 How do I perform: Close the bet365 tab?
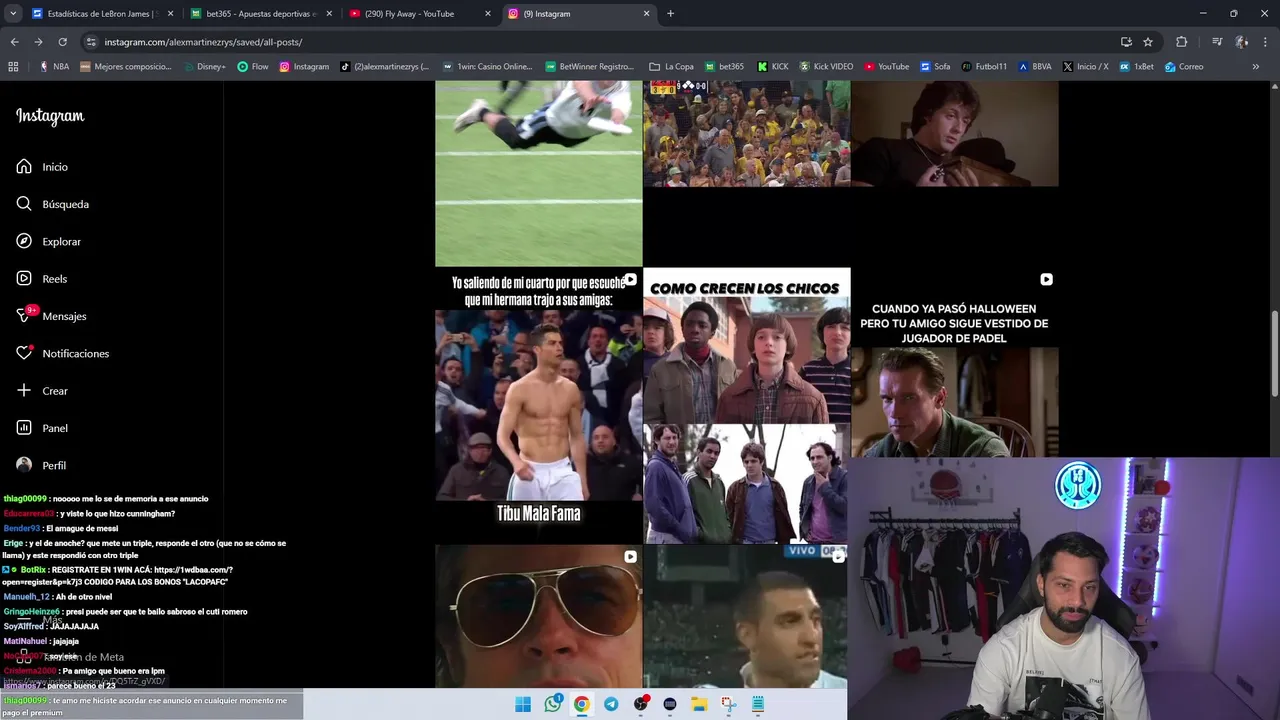[x=329, y=14]
